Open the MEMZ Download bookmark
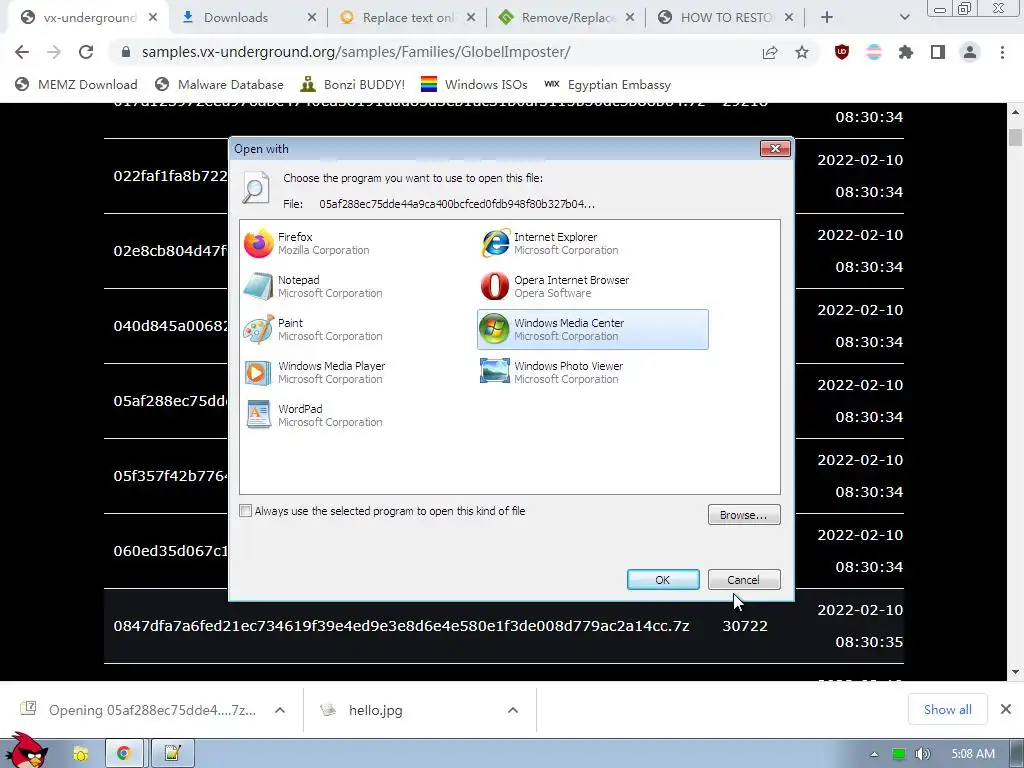1024x768 pixels. point(76,84)
